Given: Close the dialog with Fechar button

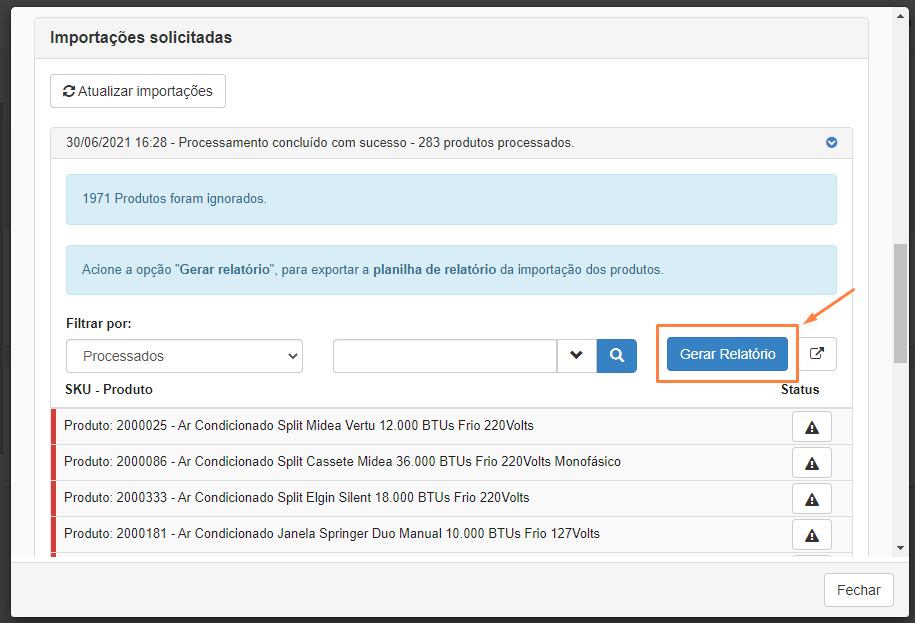Looking at the screenshot, I should 858,590.
